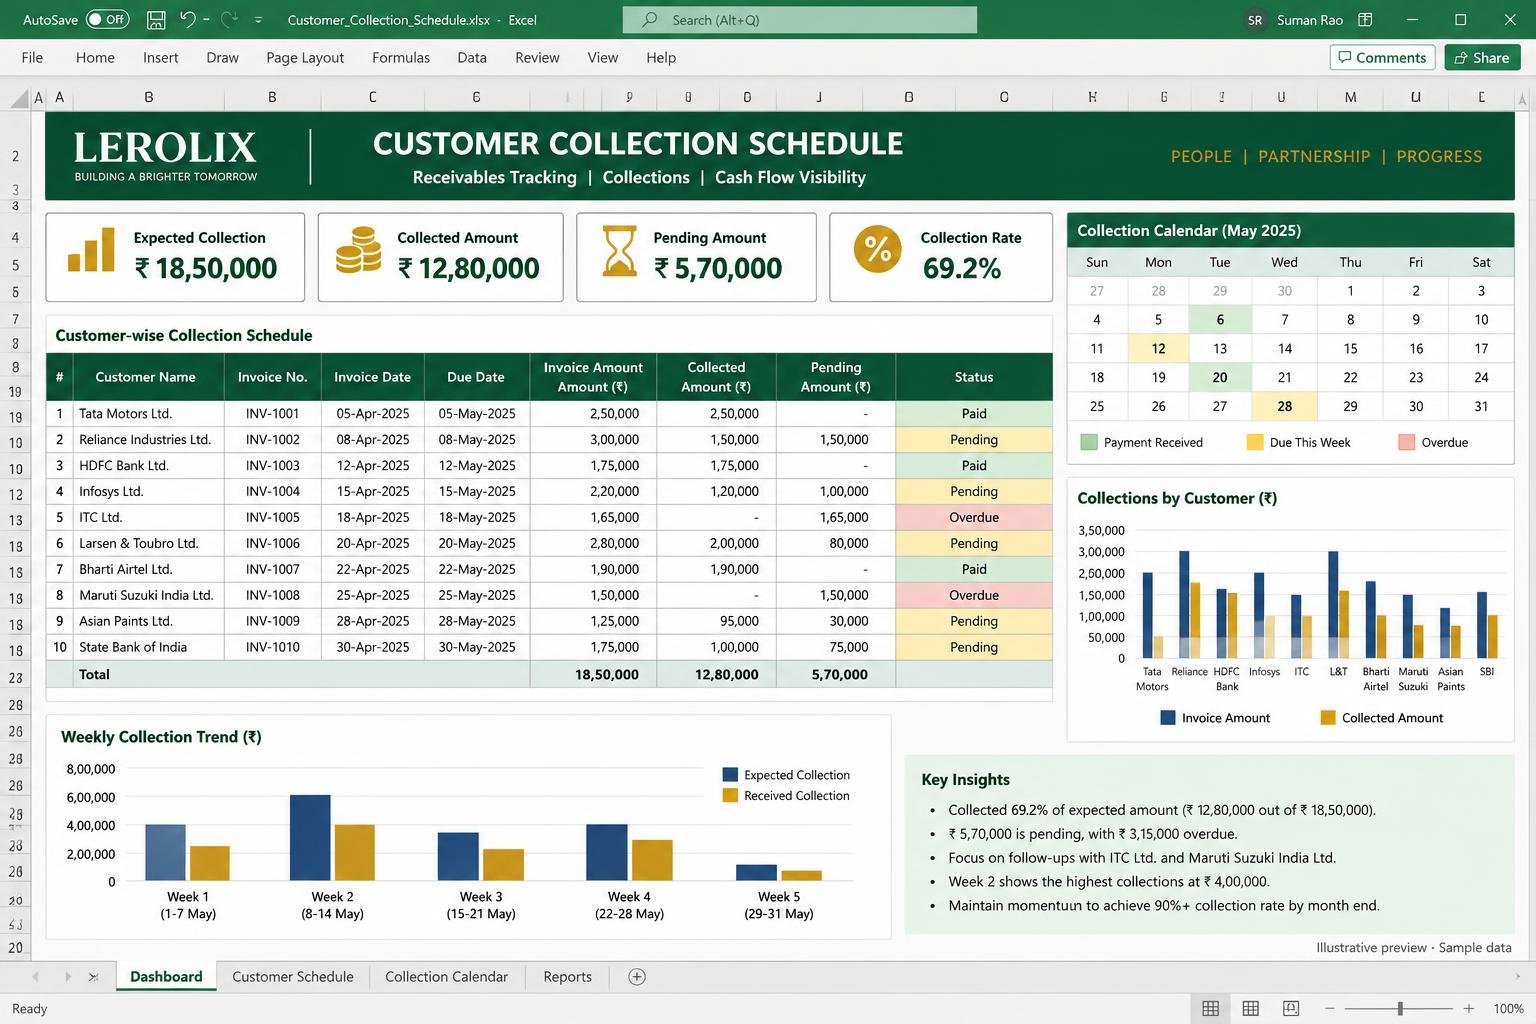The image size is (1536, 1024).
Task: Switch to the Page Layout ribbon tab
Action: 305,57
